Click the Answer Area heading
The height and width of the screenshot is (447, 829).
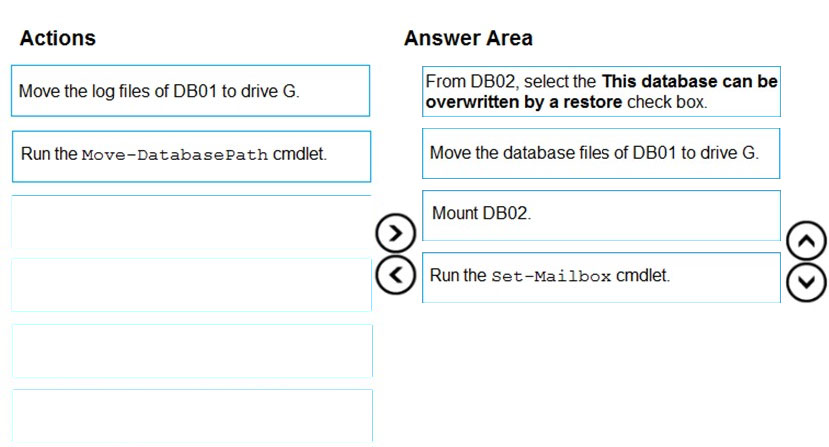click(468, 38)
